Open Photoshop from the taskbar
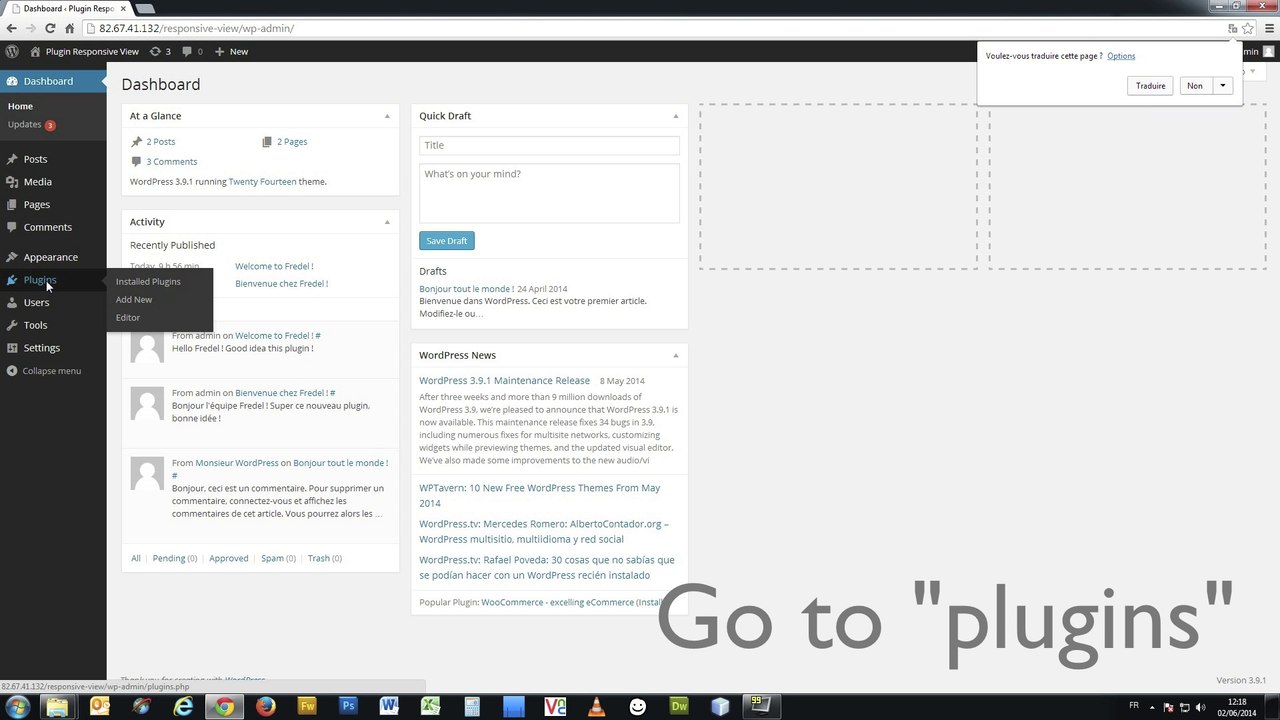Screen dimensions: 1280x720 tap(348, 706)
